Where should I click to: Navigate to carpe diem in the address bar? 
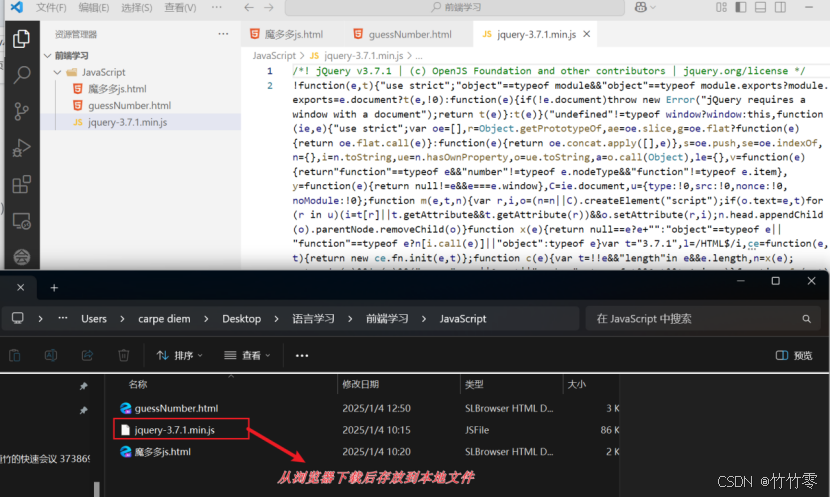coord(164,319)
